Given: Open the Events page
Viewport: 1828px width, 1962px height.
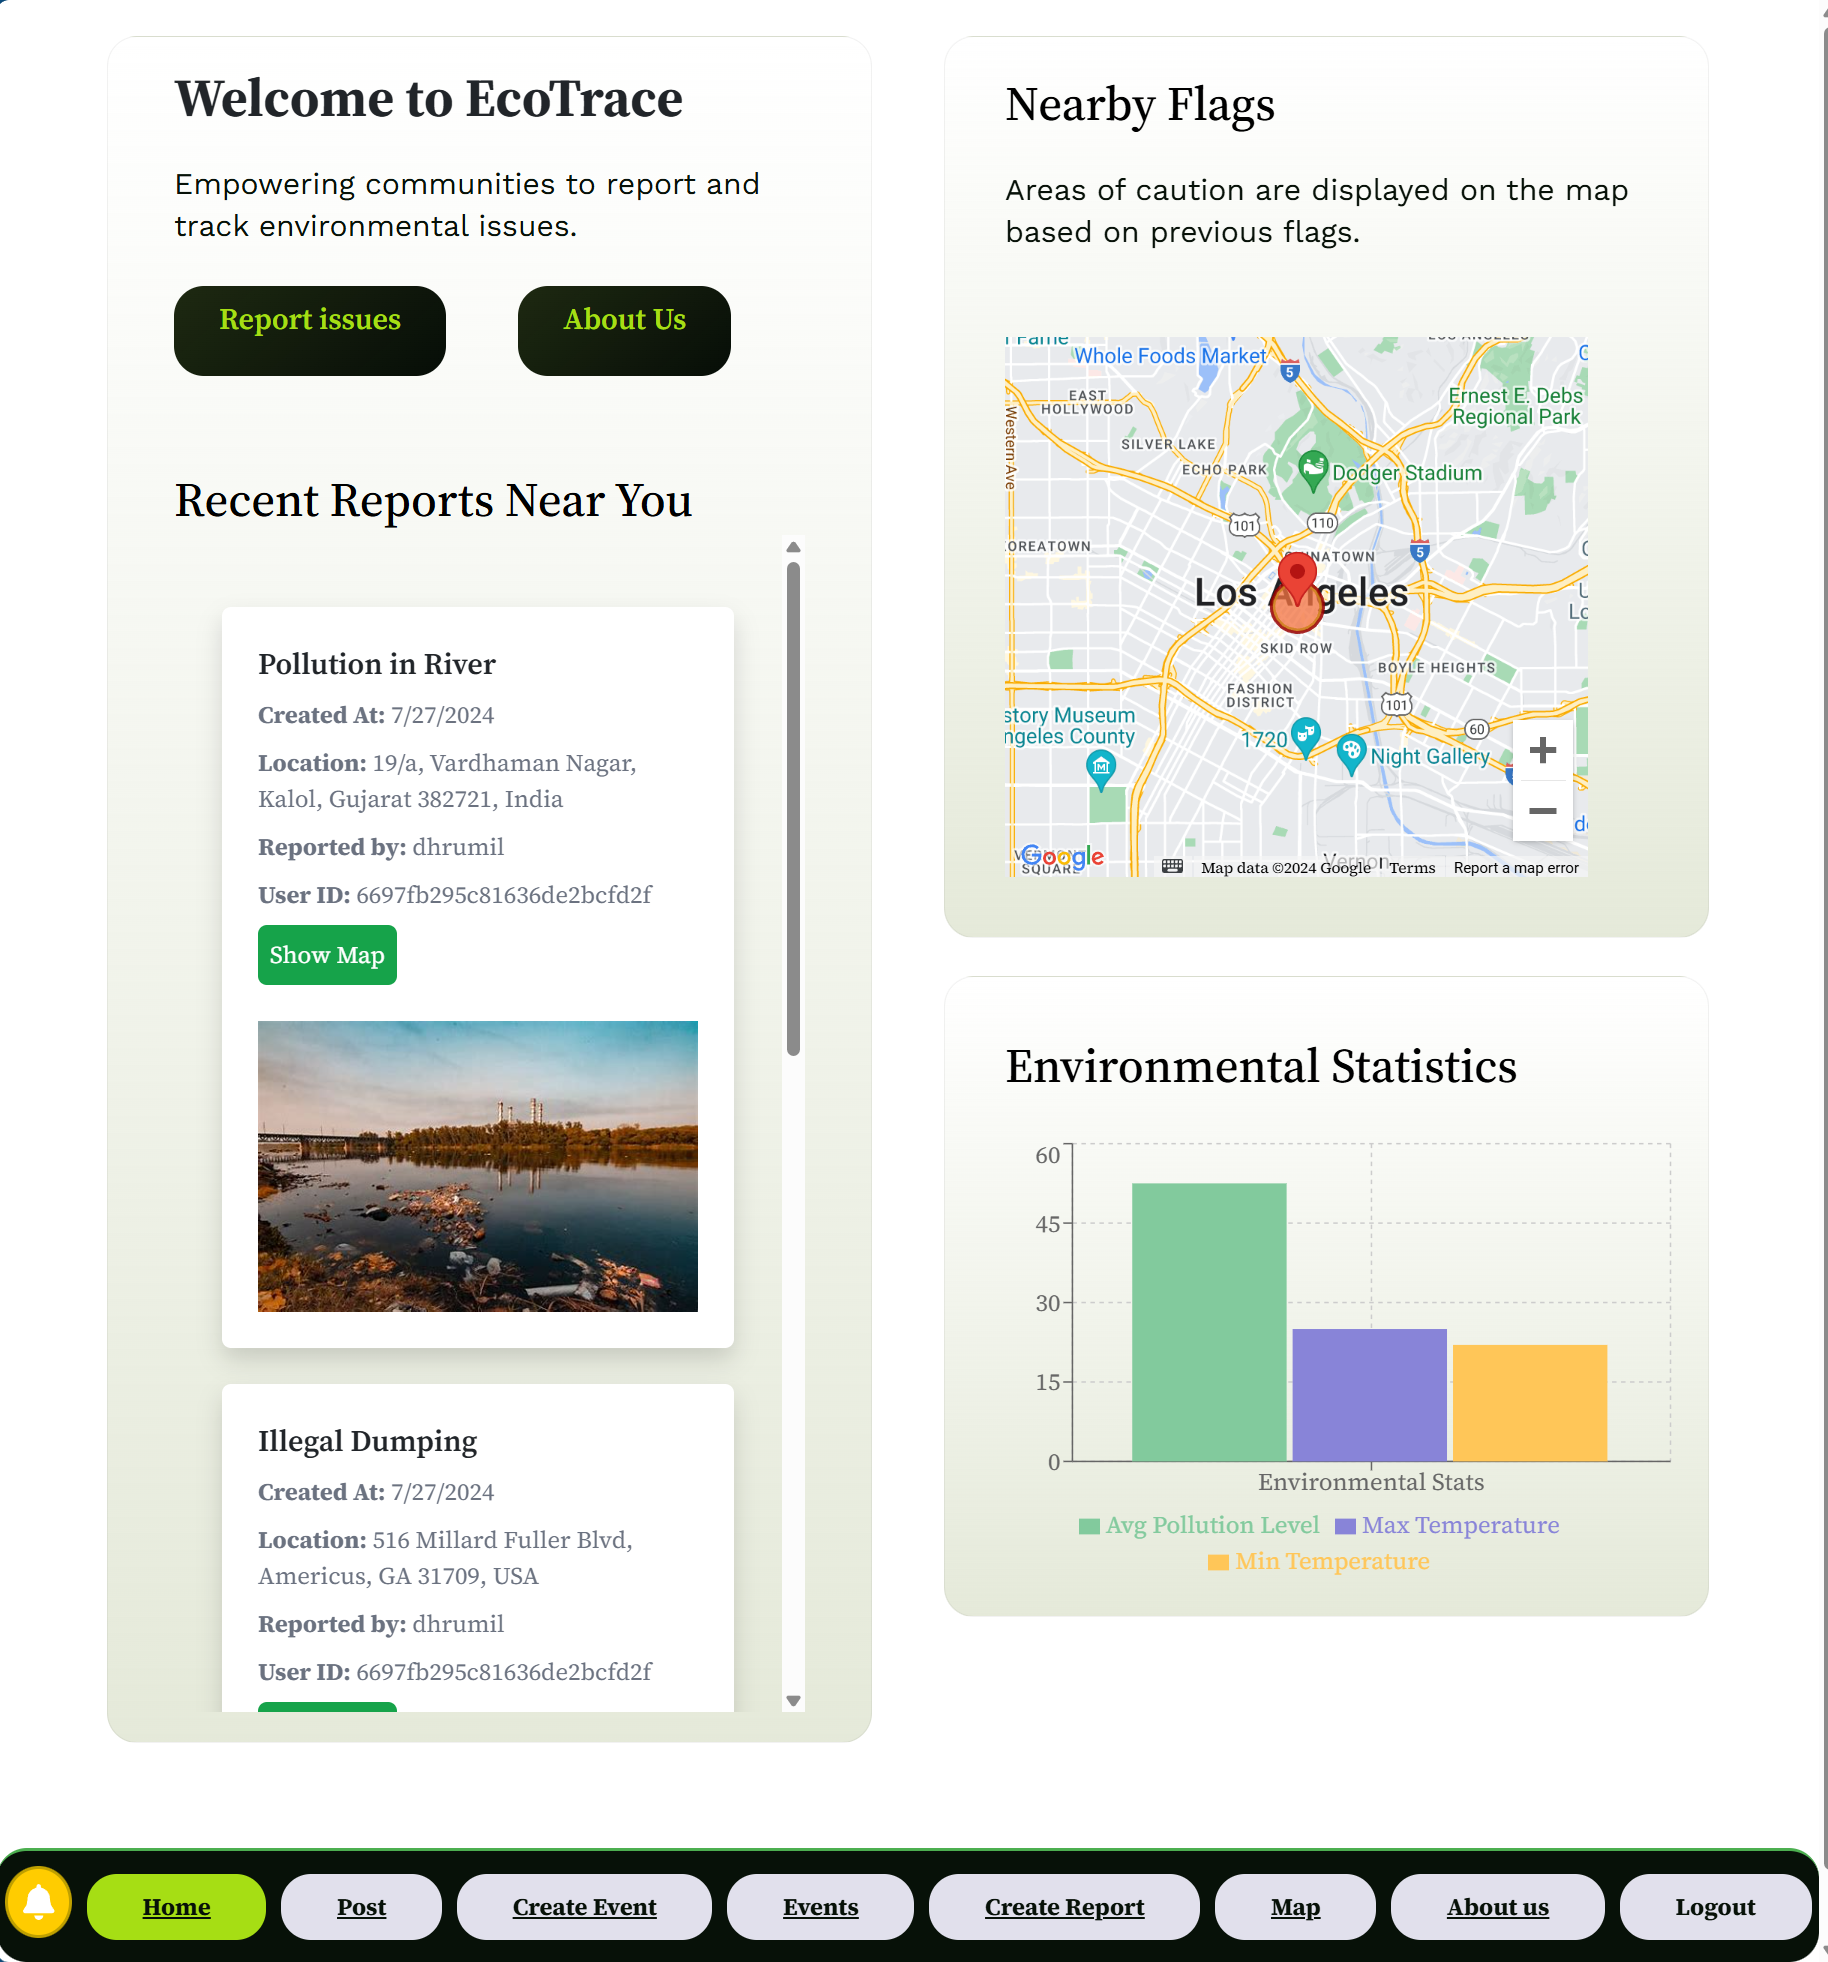Looking at the screenshot, I should pyautogui.click(x=820, y=1907).
